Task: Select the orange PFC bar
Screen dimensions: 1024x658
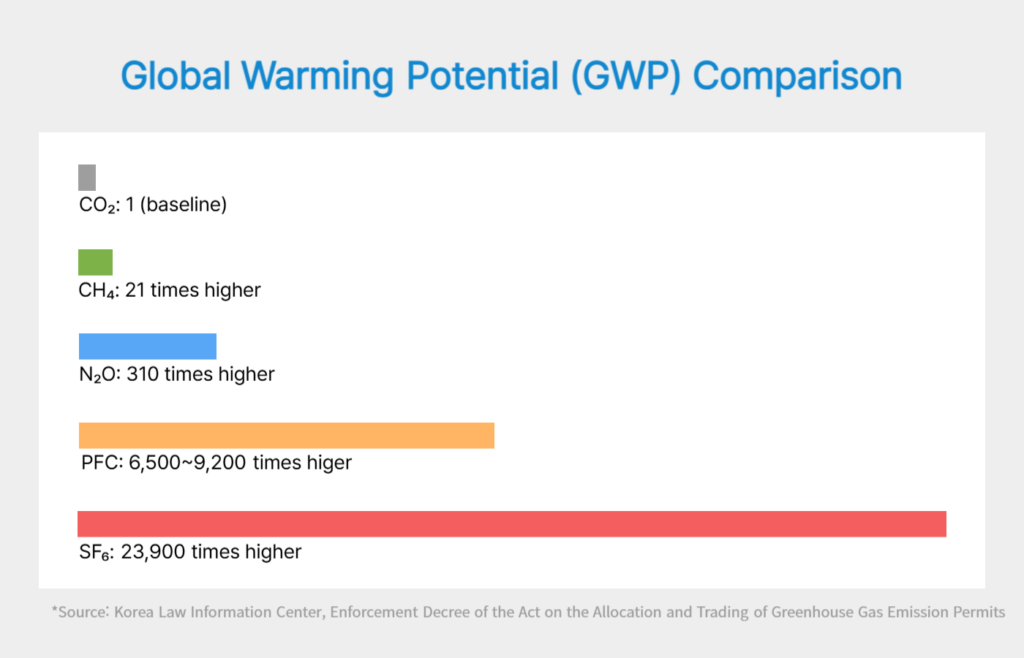Action: pyautogui.click(x=287, y=435)
